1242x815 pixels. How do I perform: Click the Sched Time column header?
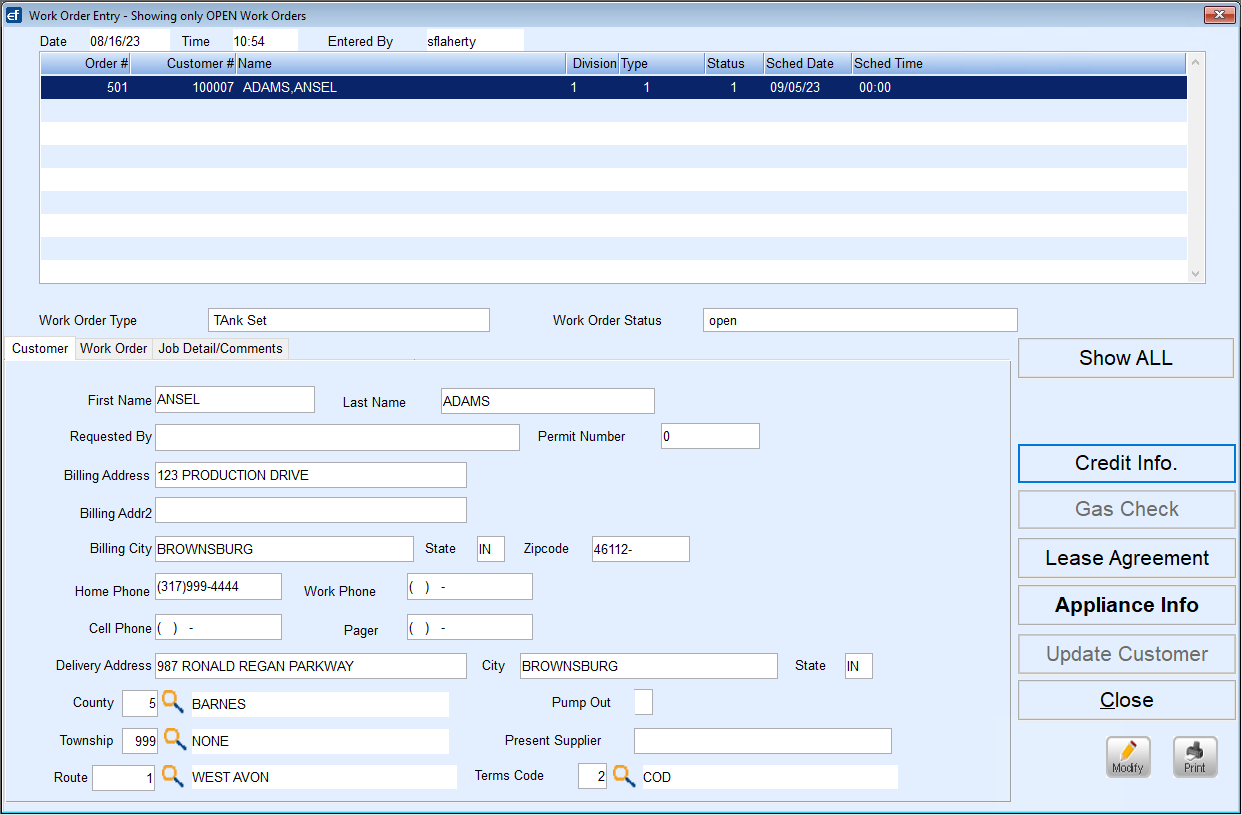click(x=1018, y=63)
